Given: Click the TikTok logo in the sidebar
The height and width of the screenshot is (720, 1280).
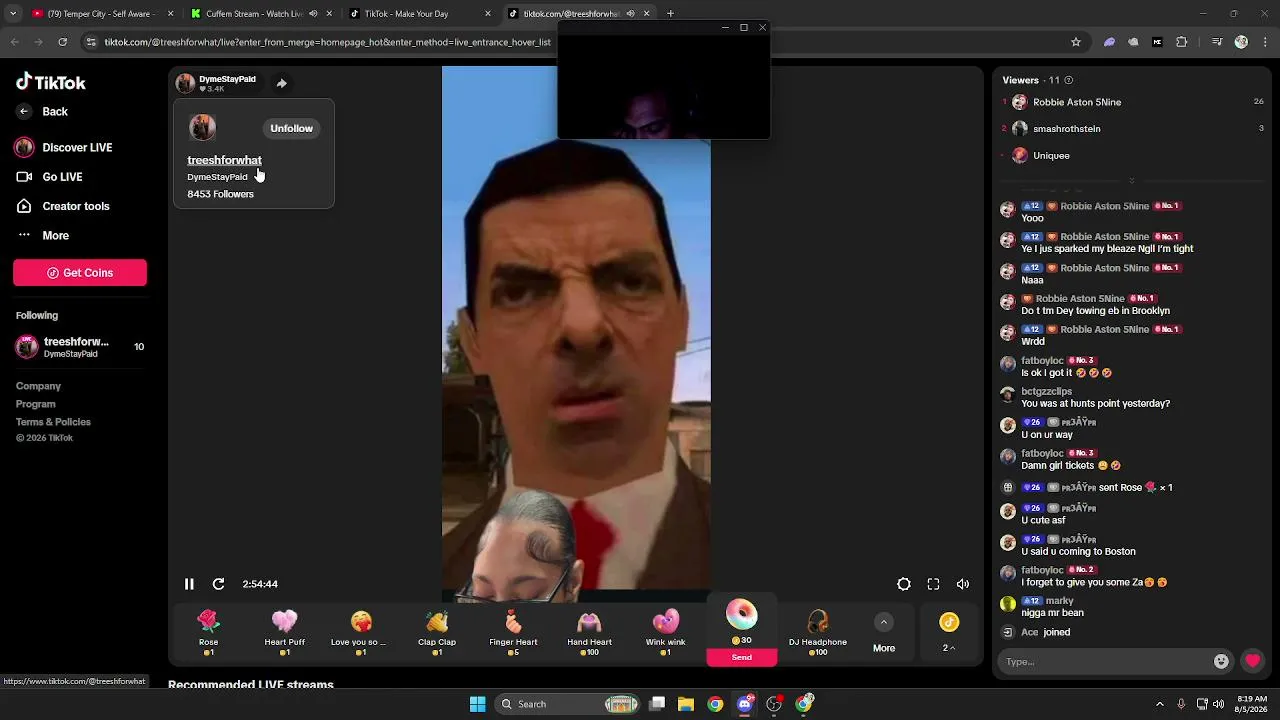Looking at the screenshot, I should (x=51, y=82).
